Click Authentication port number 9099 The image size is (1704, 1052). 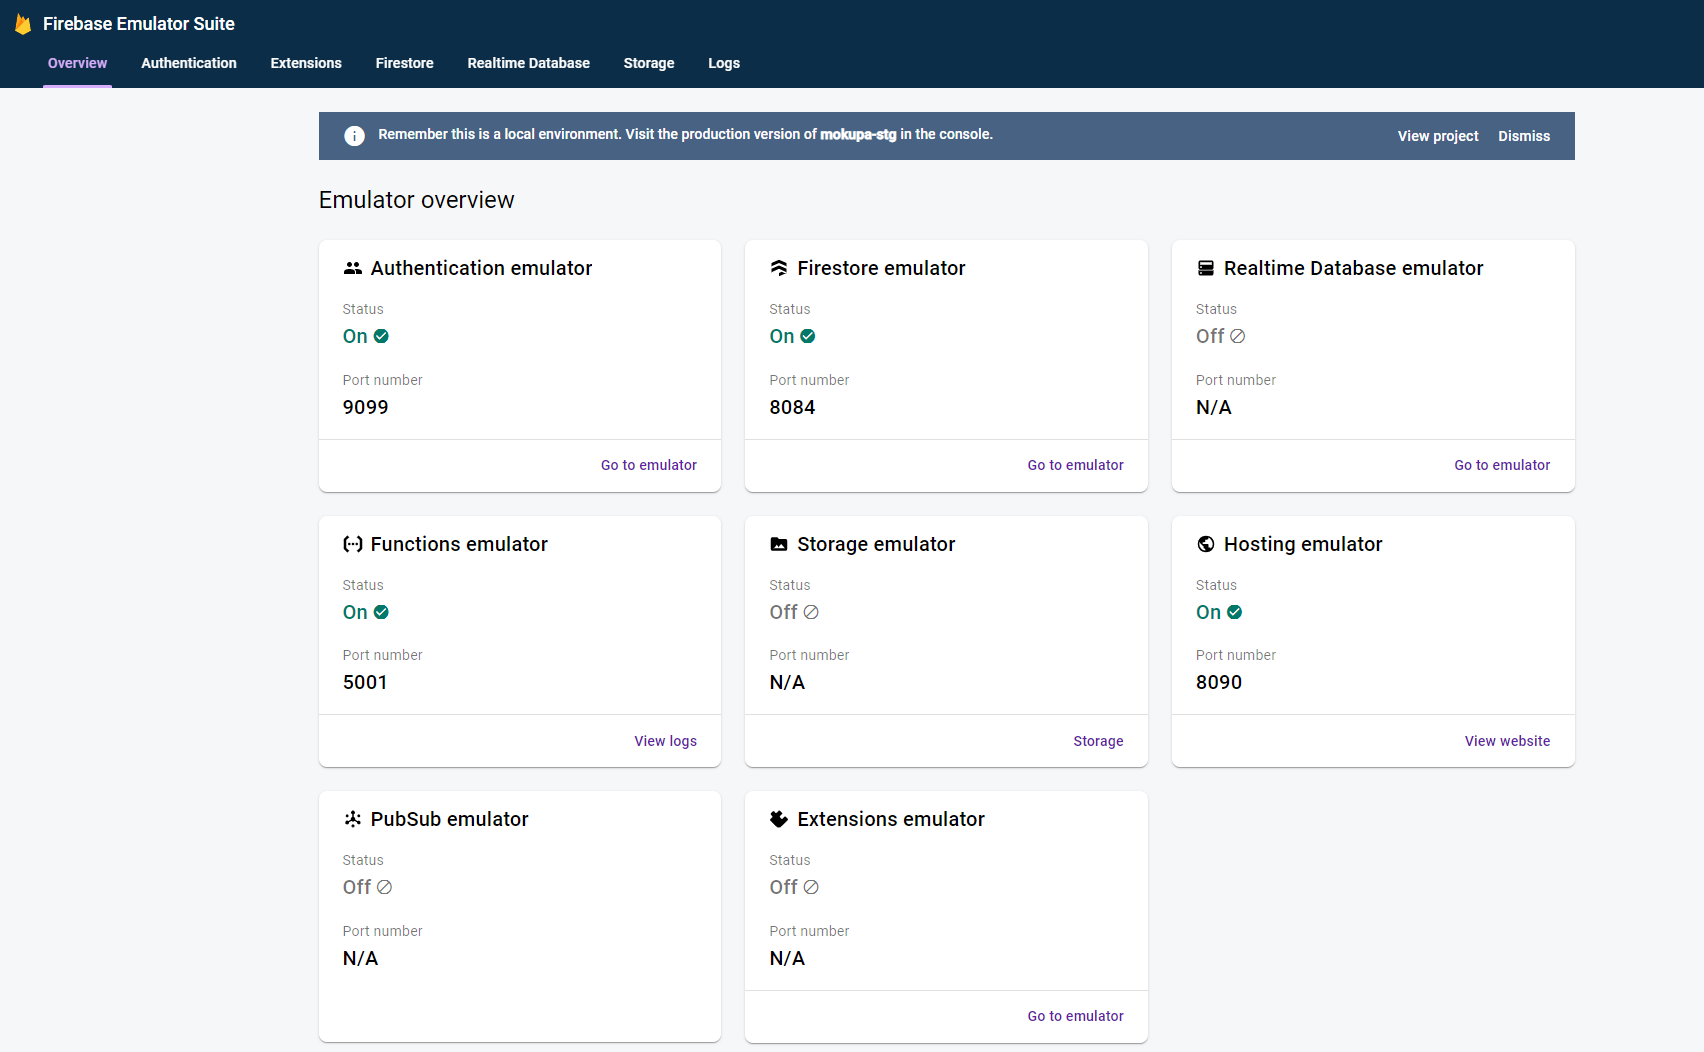[x=366, y=407]
